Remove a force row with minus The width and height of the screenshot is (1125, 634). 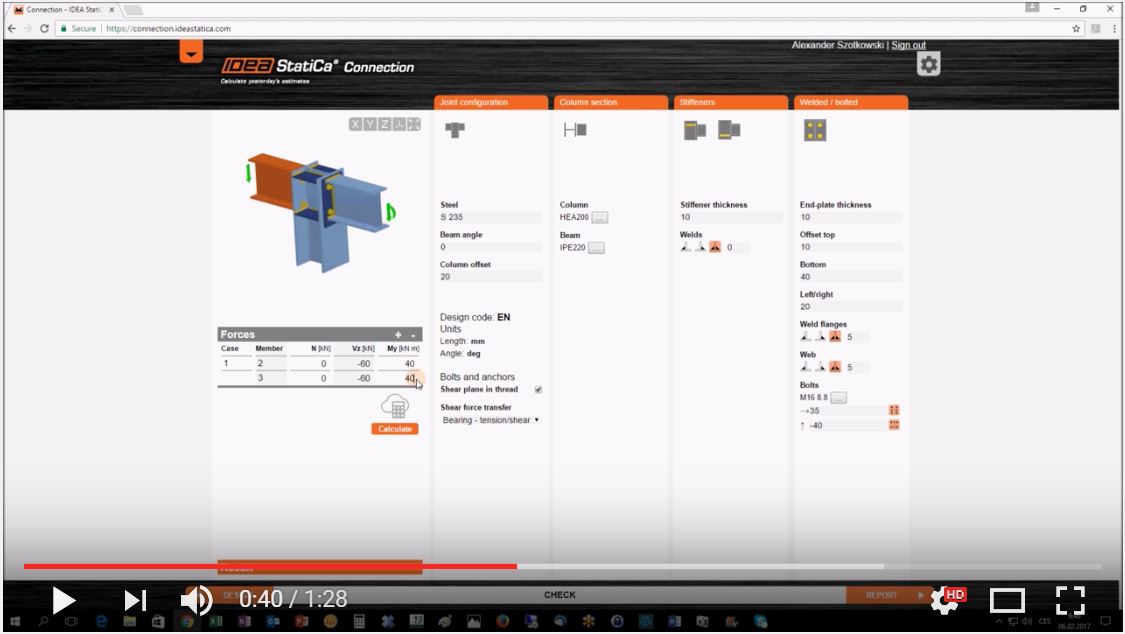pos(413,335)
